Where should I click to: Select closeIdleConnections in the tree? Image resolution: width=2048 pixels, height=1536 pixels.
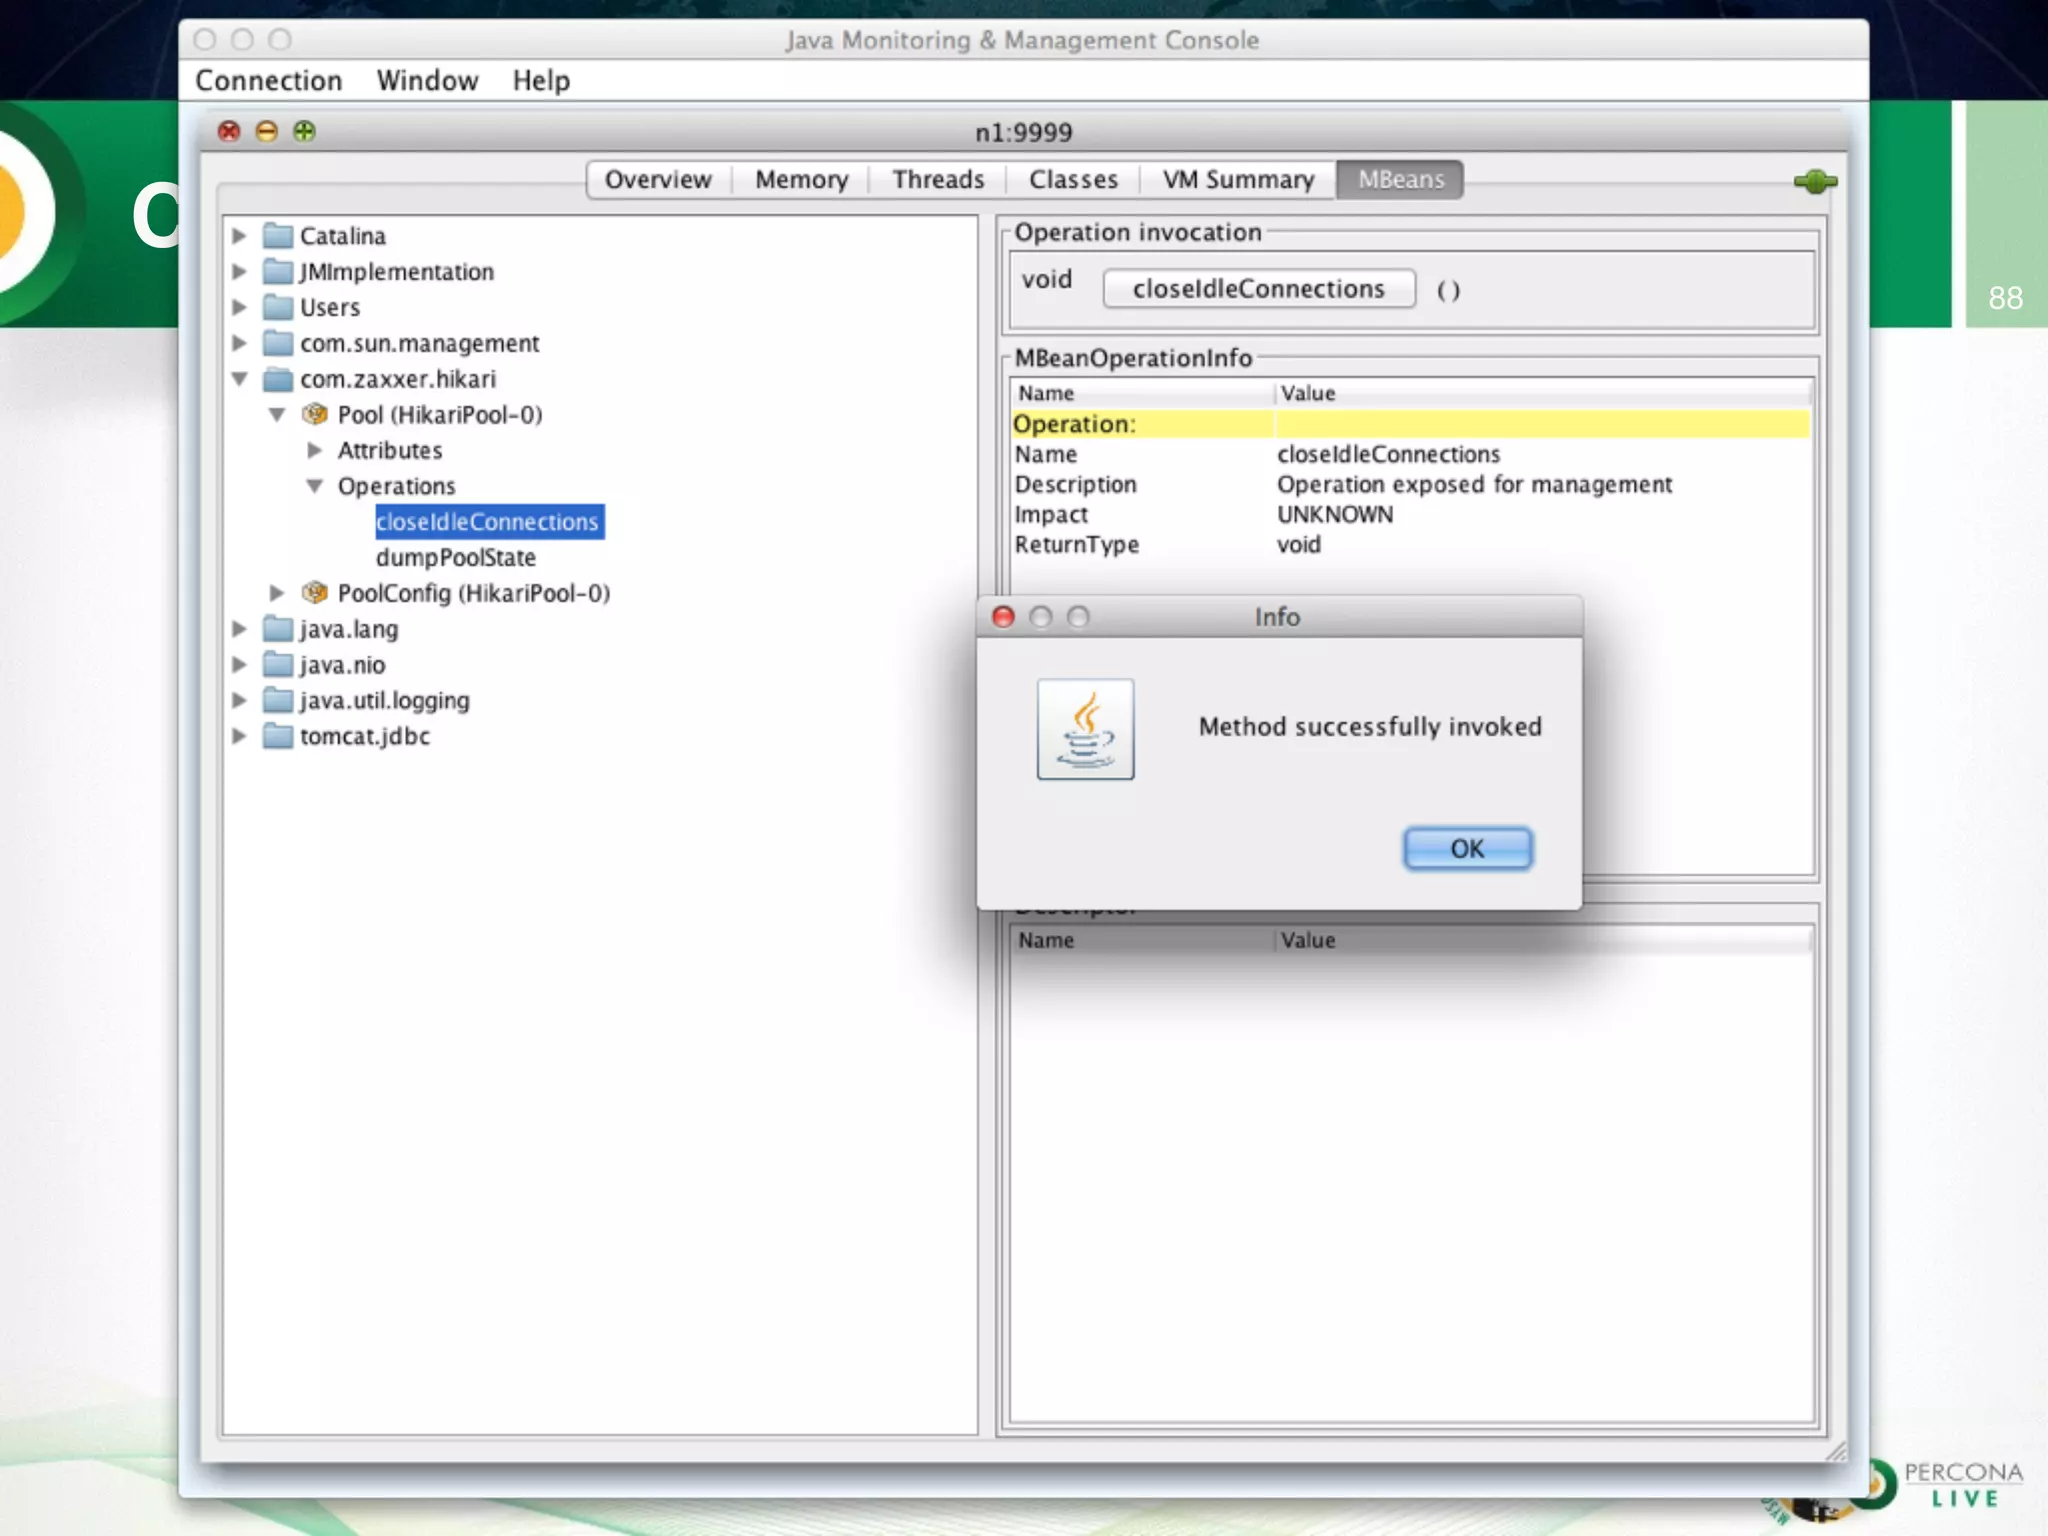click(x=489, y=522)
